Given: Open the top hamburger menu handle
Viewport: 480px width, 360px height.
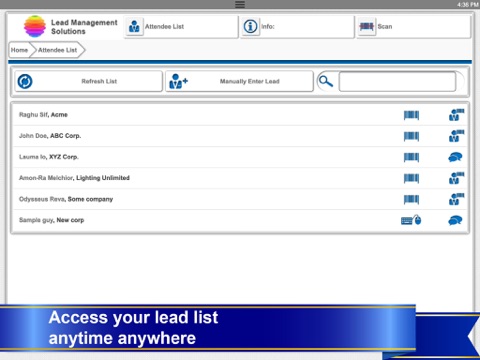Looking at the screenshot, I should click(x=240, y=4).
